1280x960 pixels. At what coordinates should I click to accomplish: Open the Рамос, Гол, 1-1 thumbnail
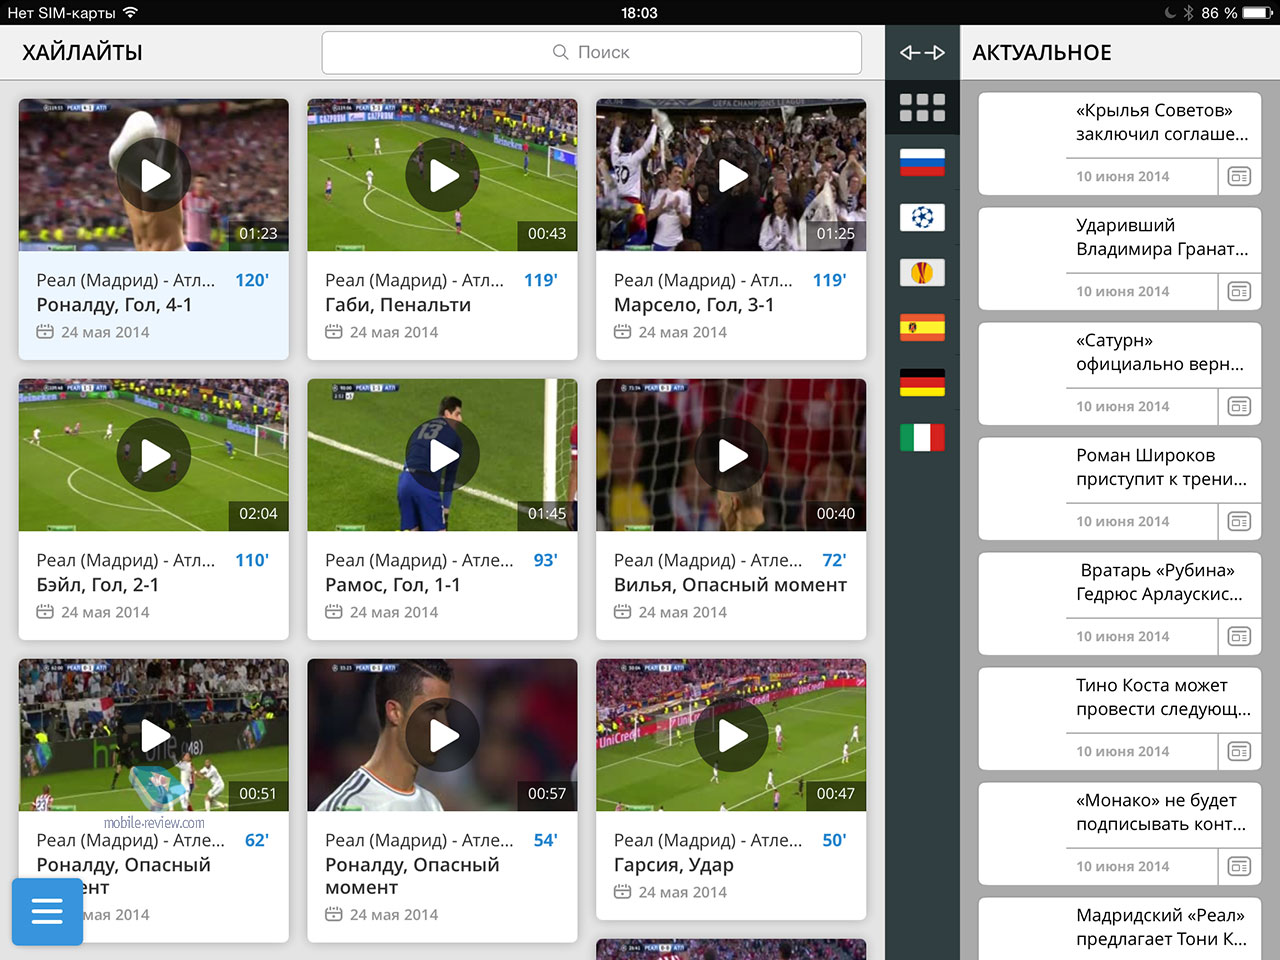pyautogui.click(x=442, y=456)
